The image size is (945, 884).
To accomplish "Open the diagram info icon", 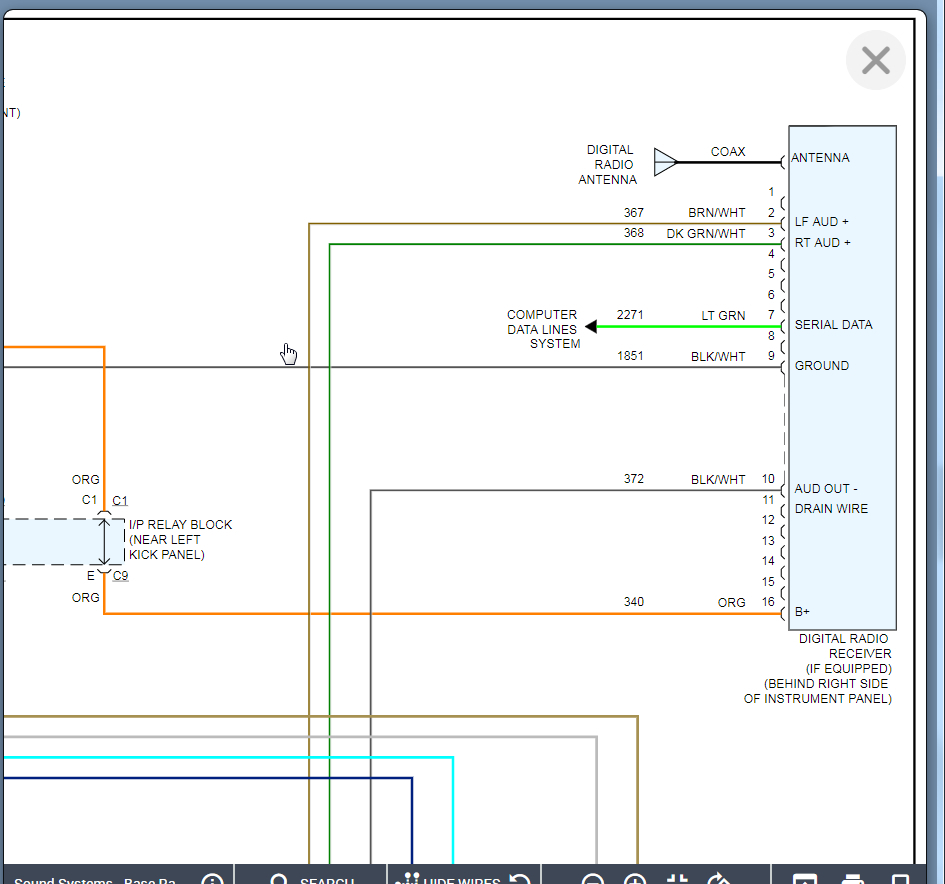I will (x=212, y=881).
